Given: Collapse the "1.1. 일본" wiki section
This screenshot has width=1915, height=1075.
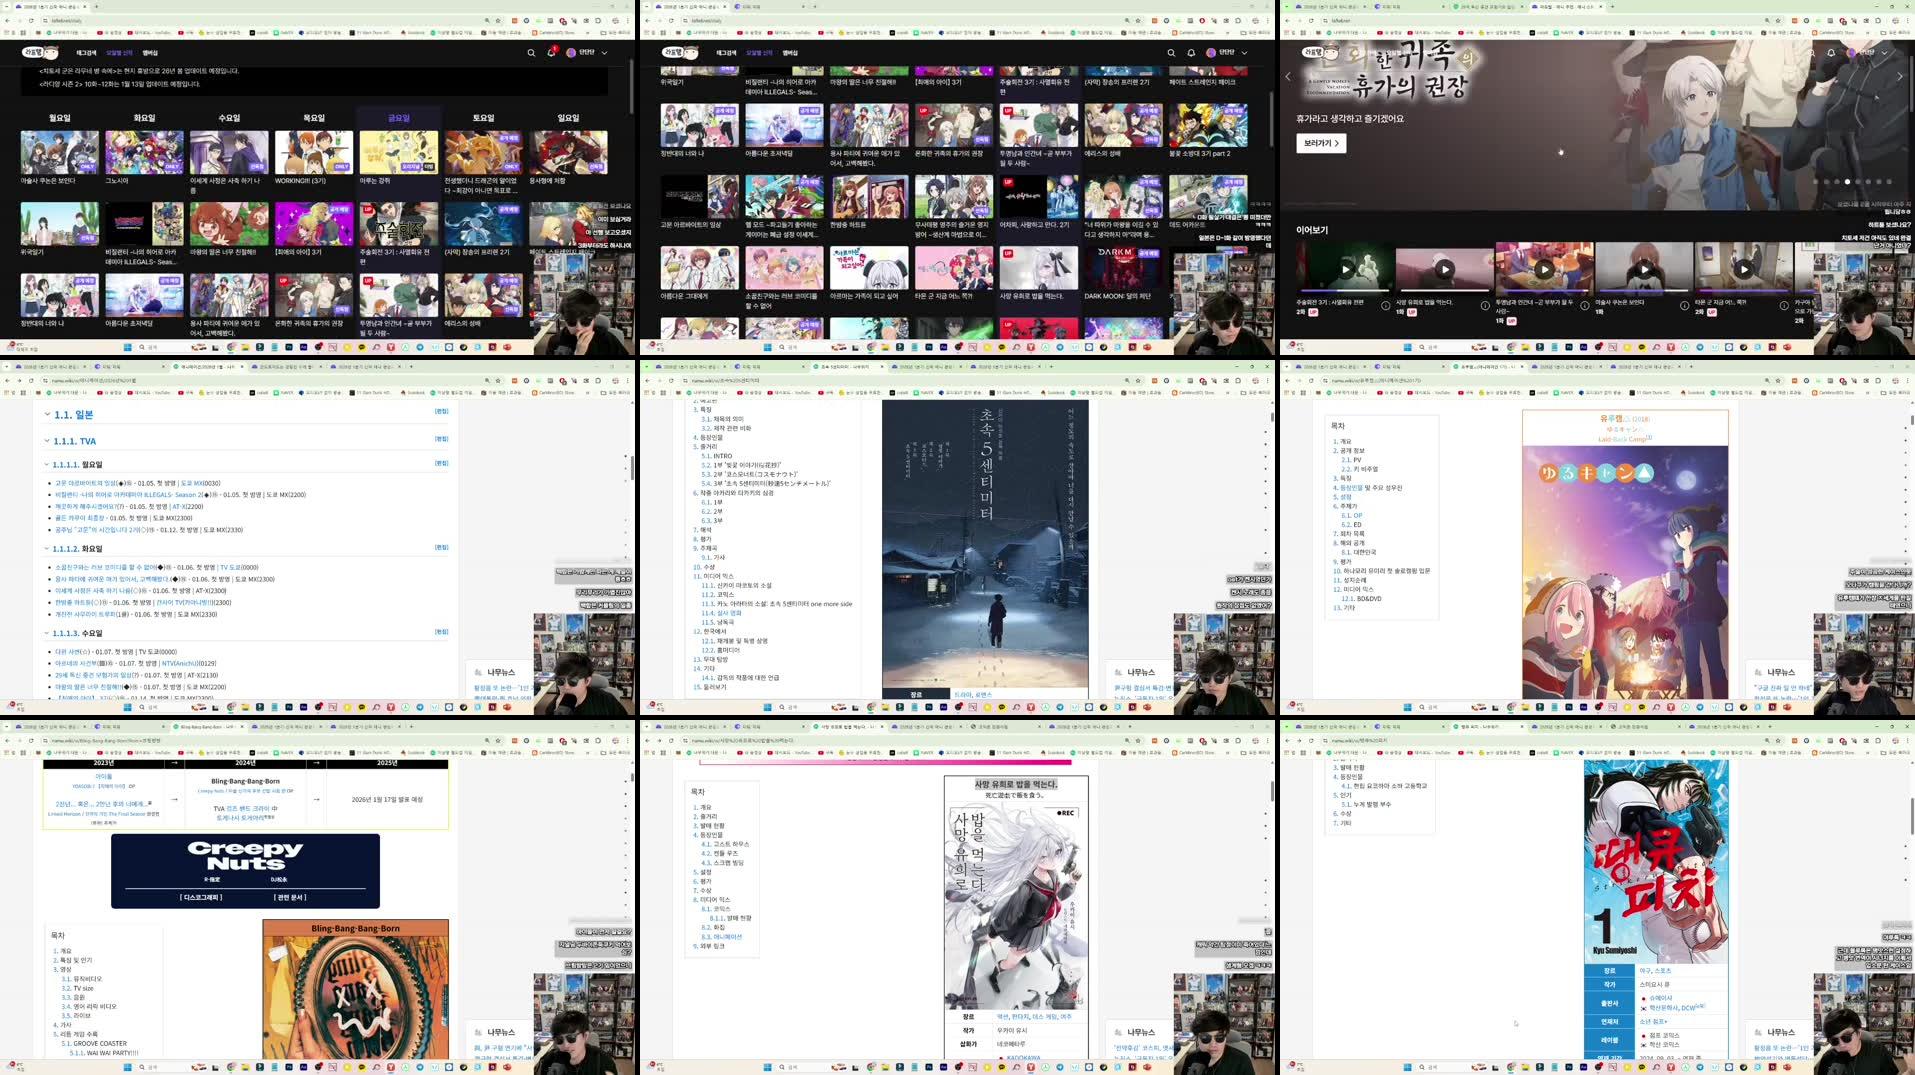Looking at the screenshot, I should tap(46, 414).
